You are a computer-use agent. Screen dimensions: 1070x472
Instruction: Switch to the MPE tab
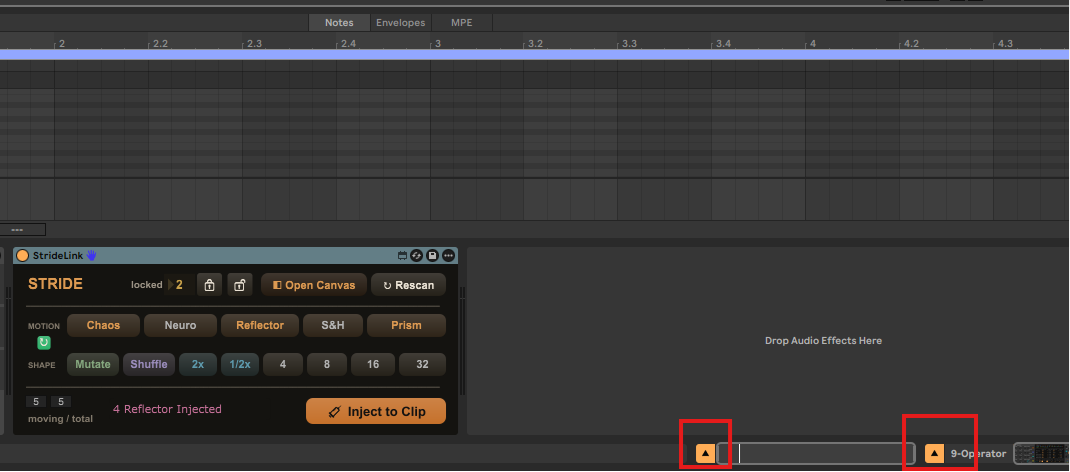(x=462, y=23)
